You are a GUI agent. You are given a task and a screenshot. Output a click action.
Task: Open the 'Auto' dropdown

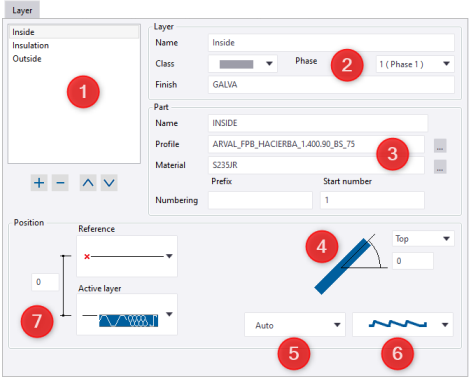point(295,325)
